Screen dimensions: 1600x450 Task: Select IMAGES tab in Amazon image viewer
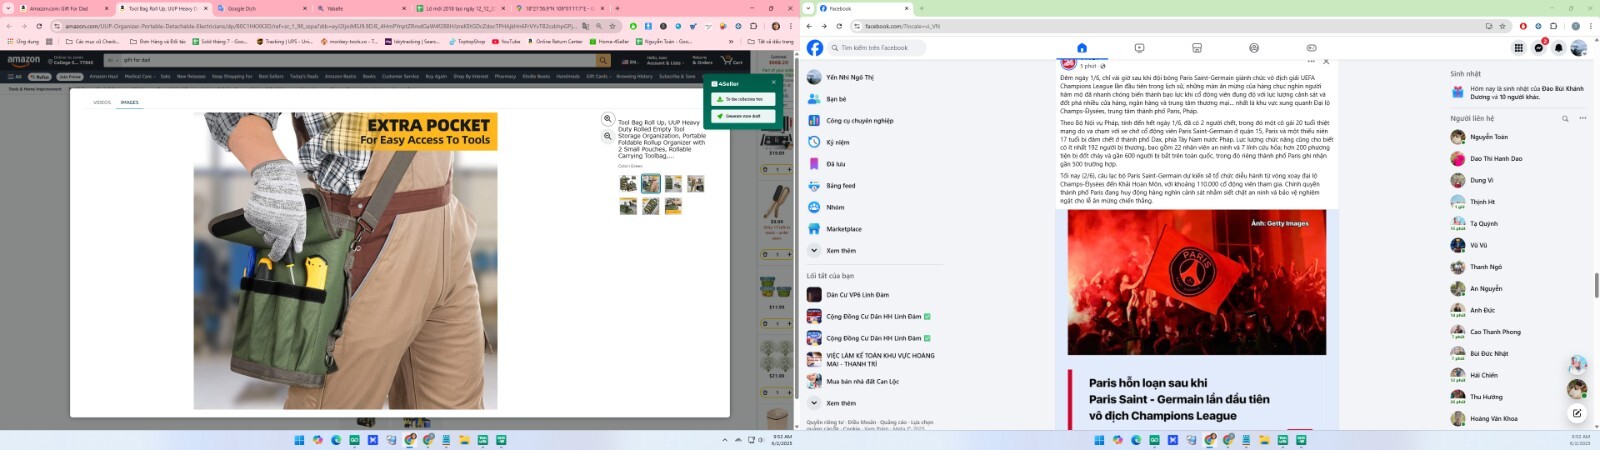point(129,102)
